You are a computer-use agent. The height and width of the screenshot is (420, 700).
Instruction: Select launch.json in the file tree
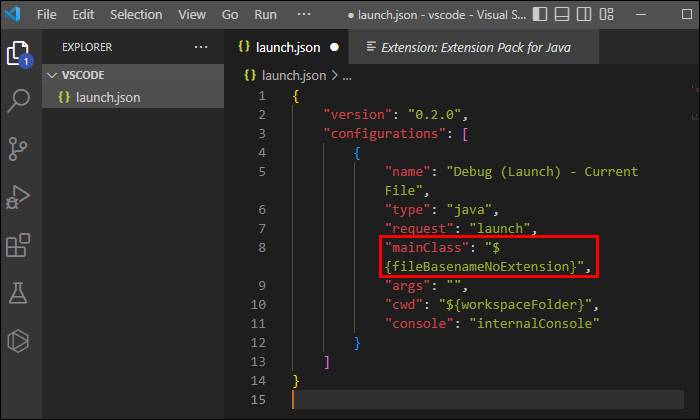tap(105, 97)
